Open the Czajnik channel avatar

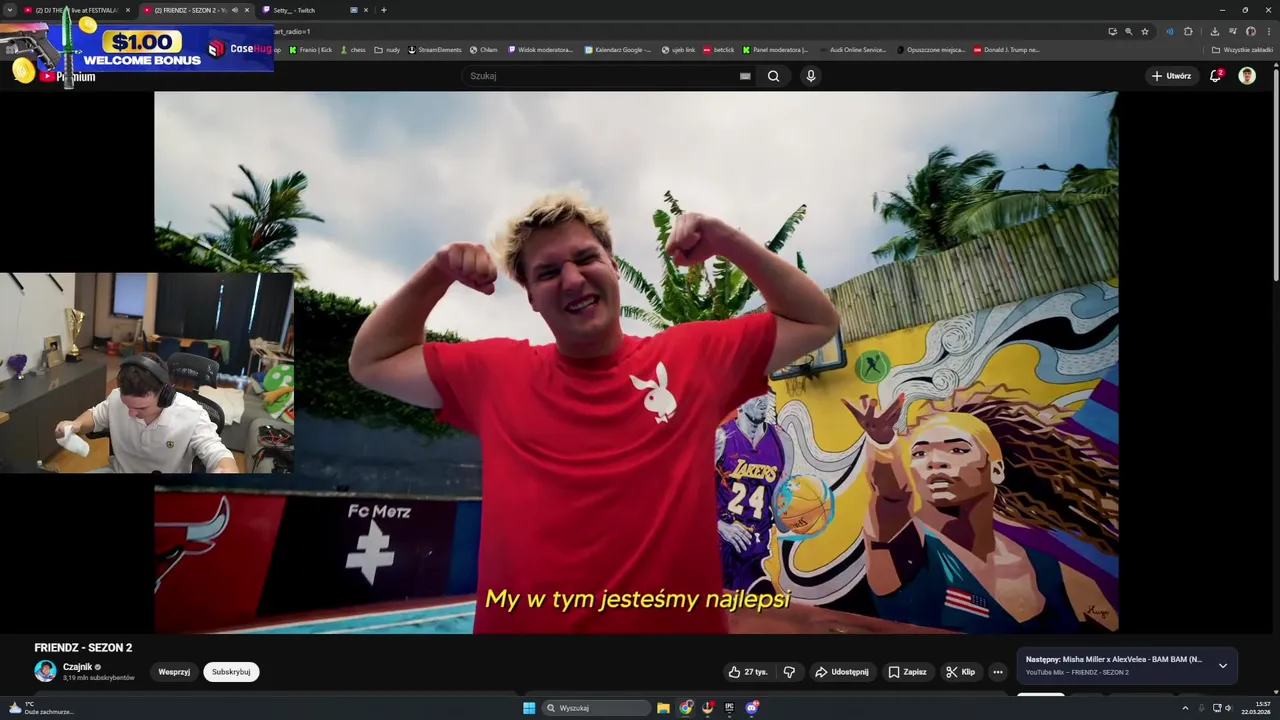(x=45, y=671)
